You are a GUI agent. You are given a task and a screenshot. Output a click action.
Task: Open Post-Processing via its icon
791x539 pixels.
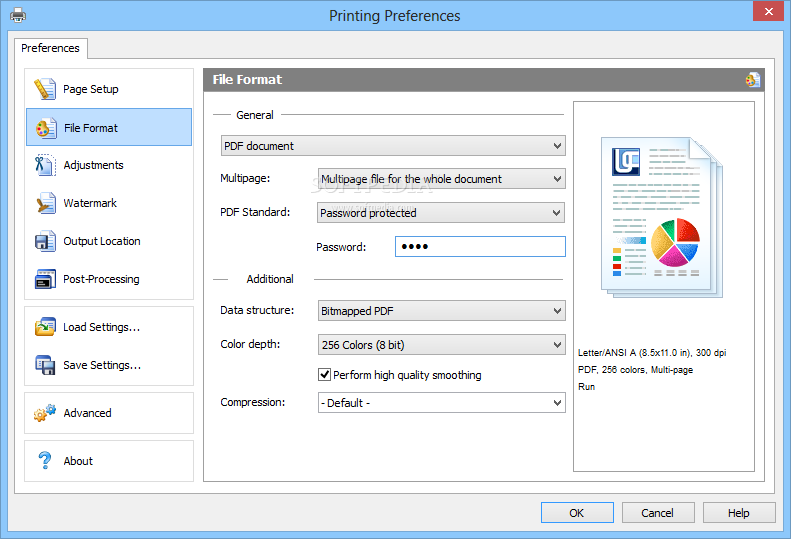click(45, 279)
